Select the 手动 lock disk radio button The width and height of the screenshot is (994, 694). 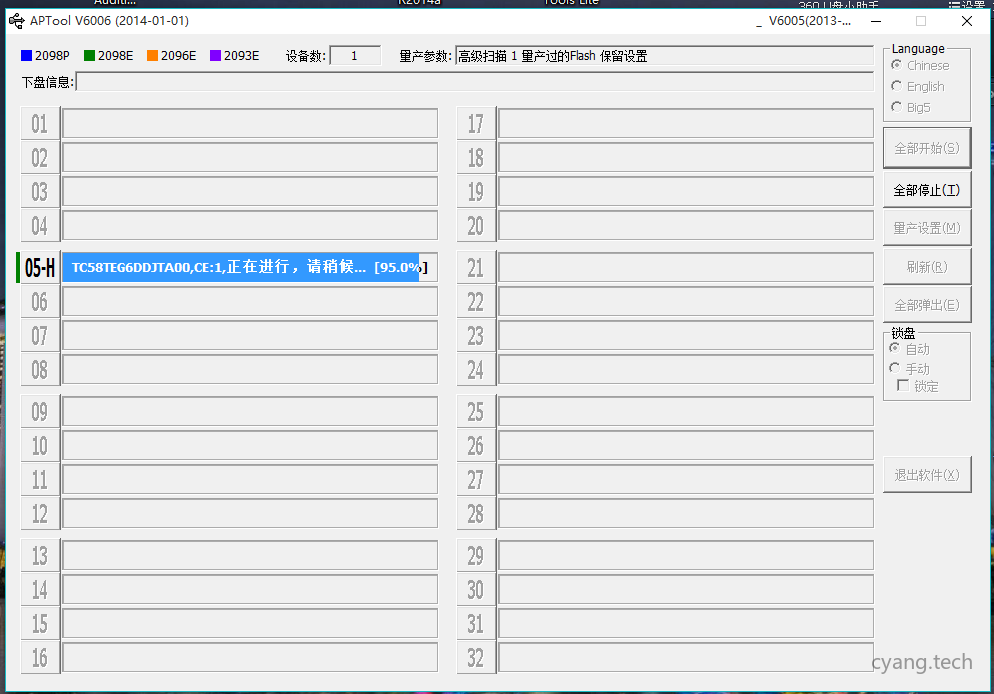click(x=895, y=368)
